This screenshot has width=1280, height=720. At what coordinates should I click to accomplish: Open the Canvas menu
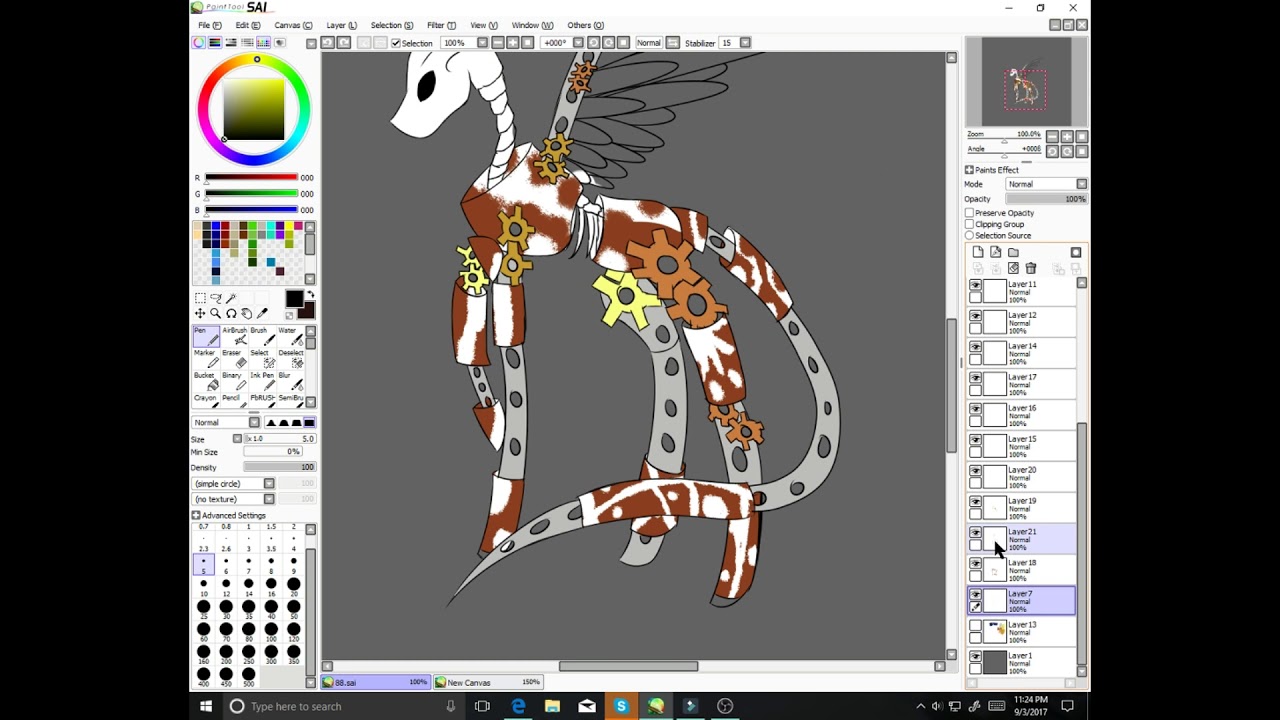[x=293, y=25]
